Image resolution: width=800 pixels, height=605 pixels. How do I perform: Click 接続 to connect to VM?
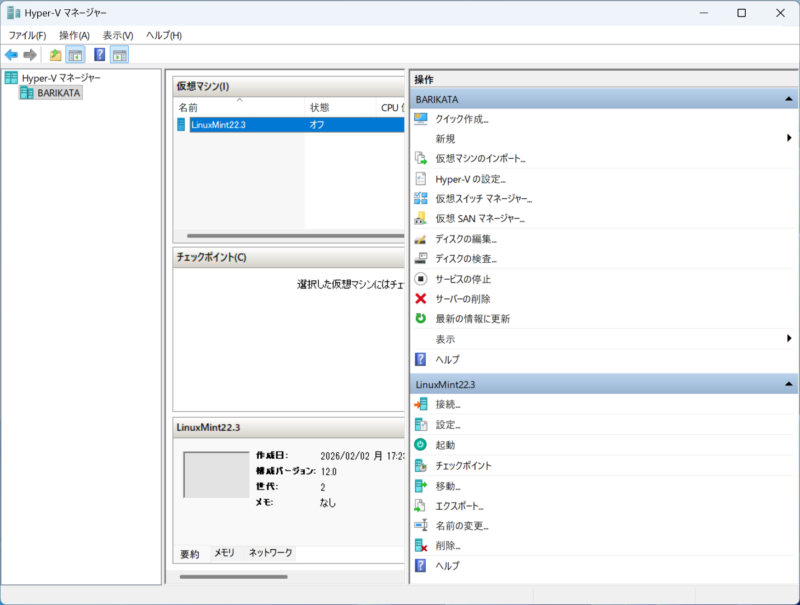point(447,405)
